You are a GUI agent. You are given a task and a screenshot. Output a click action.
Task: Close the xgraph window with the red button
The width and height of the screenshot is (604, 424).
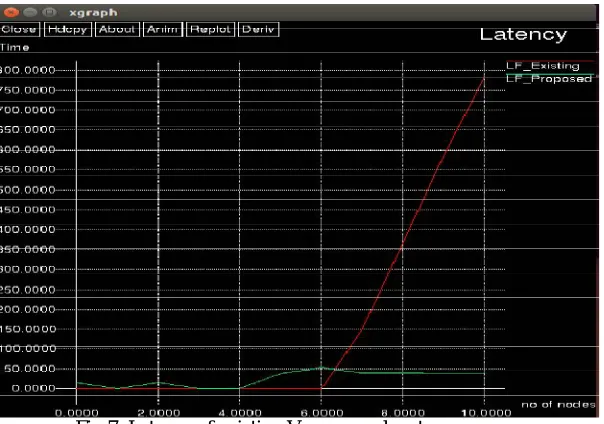[11, 12]
